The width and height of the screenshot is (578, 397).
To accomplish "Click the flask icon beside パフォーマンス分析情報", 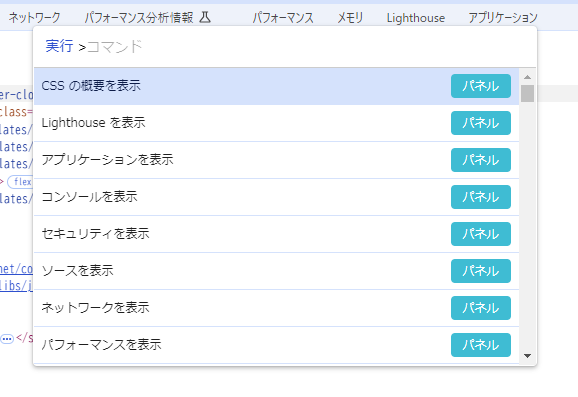I will coord(205,17).
